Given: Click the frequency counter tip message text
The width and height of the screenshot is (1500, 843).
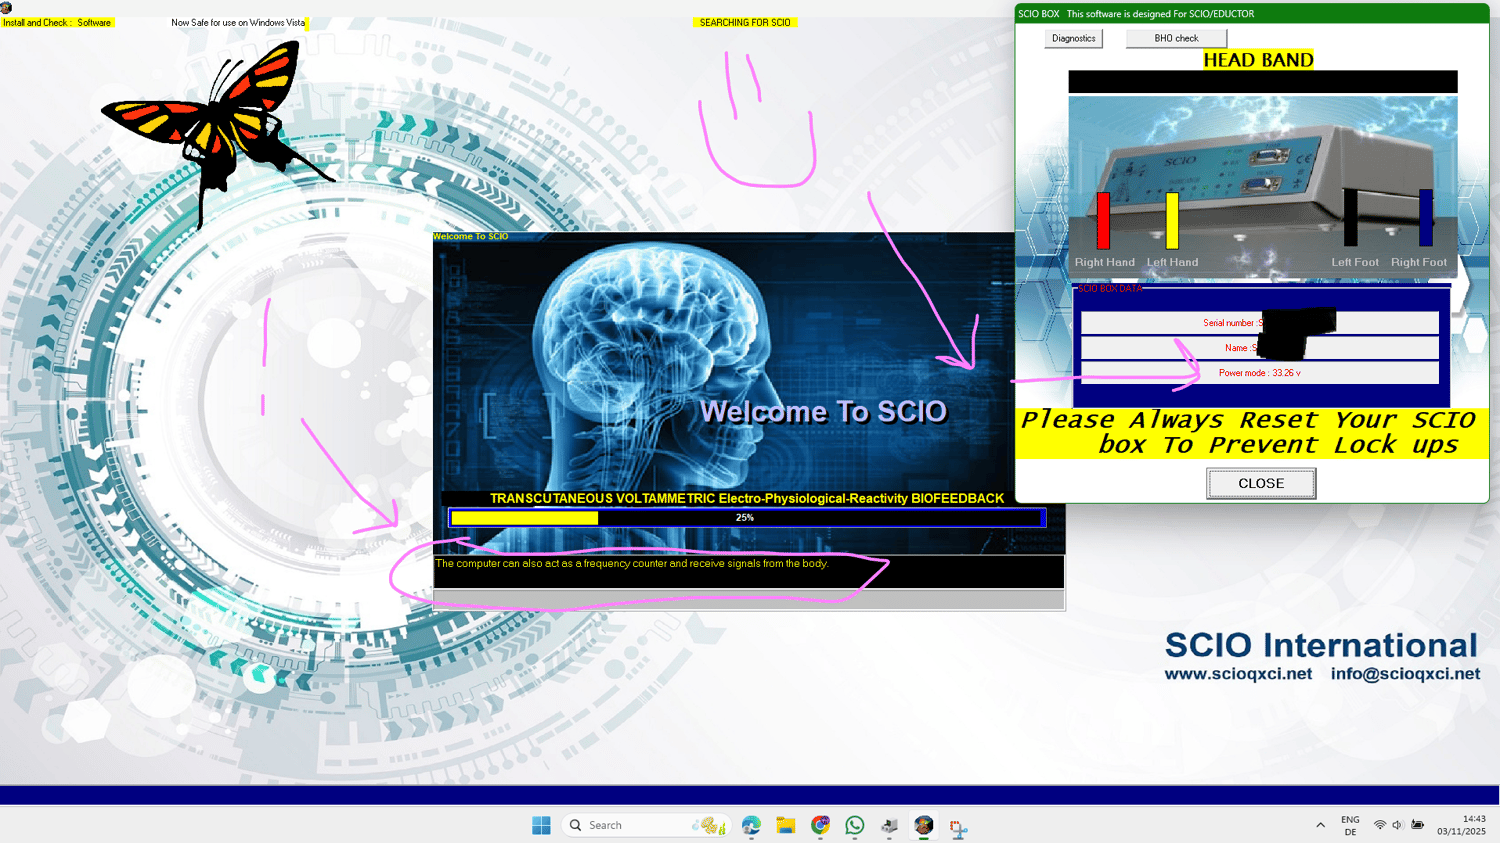Looking at the screenshot, I should click(632, 564).
